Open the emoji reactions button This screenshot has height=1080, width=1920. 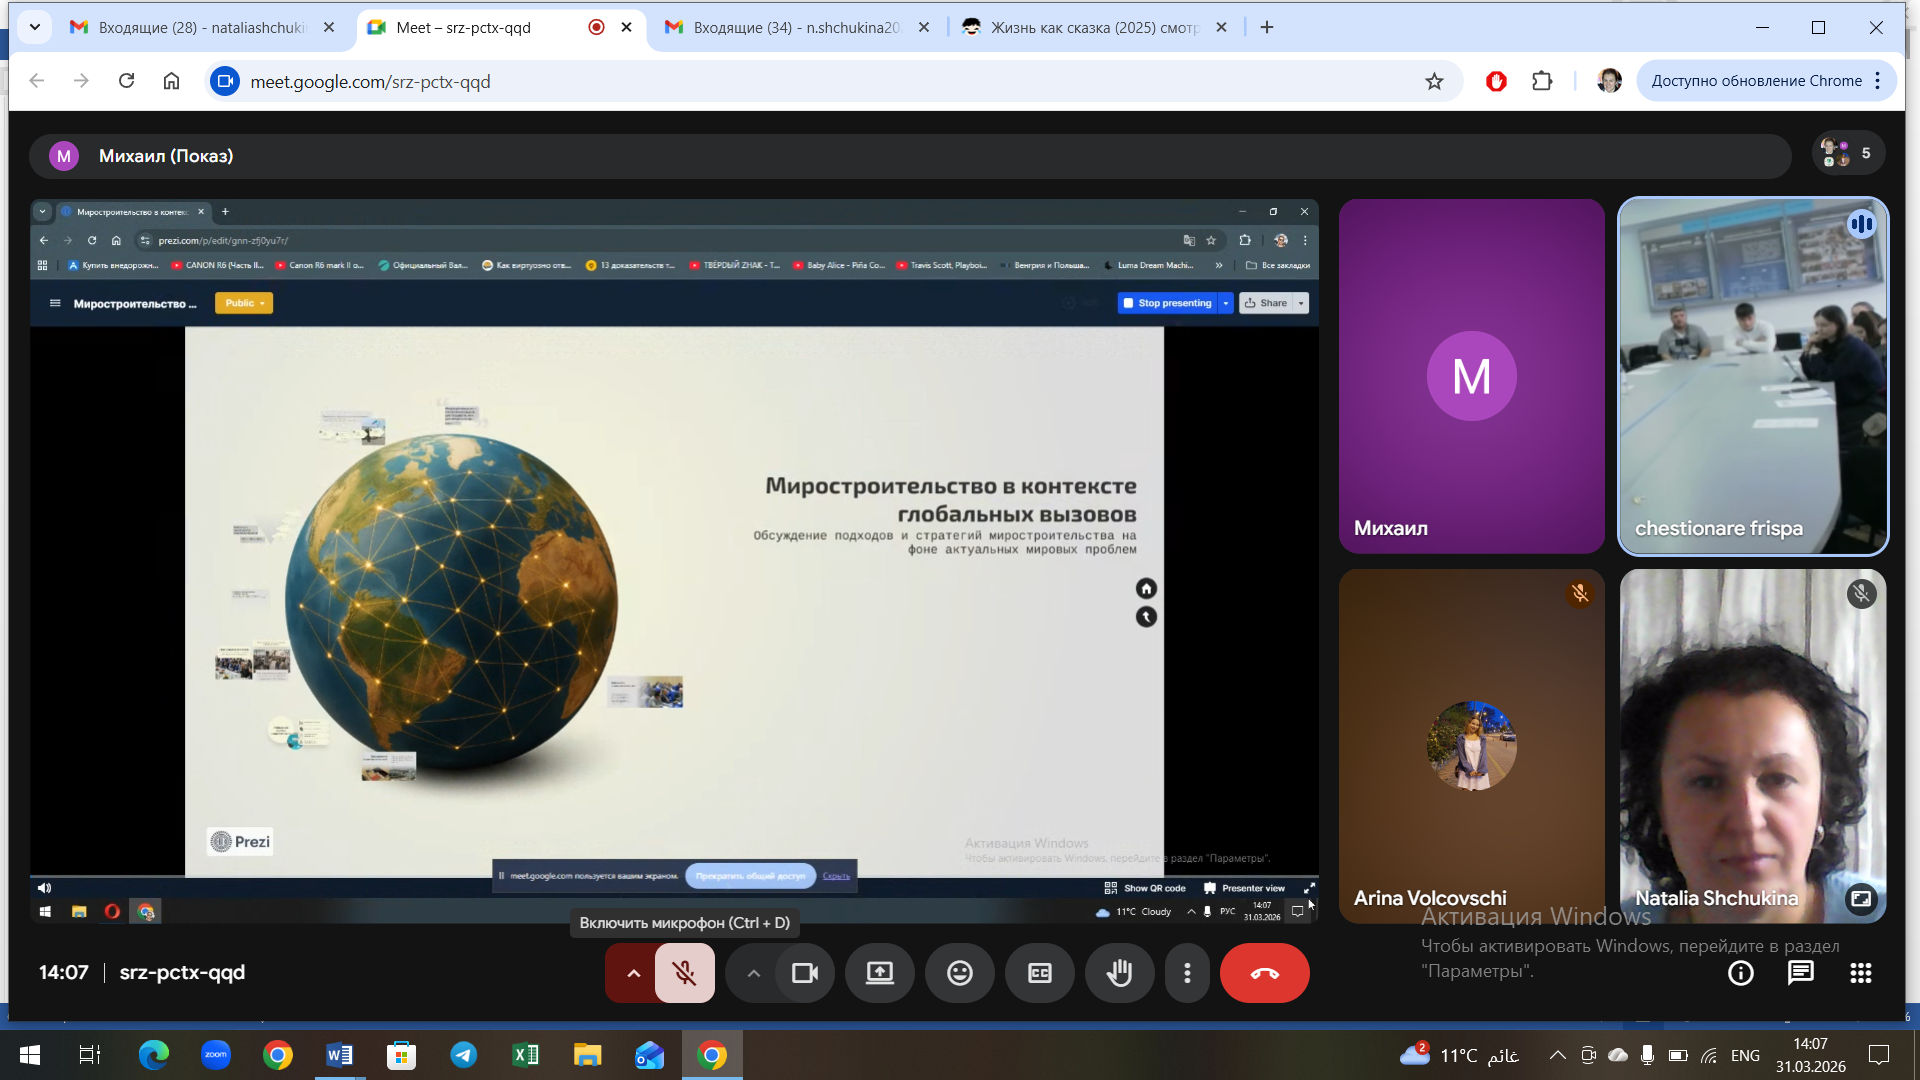pos(959,973)
